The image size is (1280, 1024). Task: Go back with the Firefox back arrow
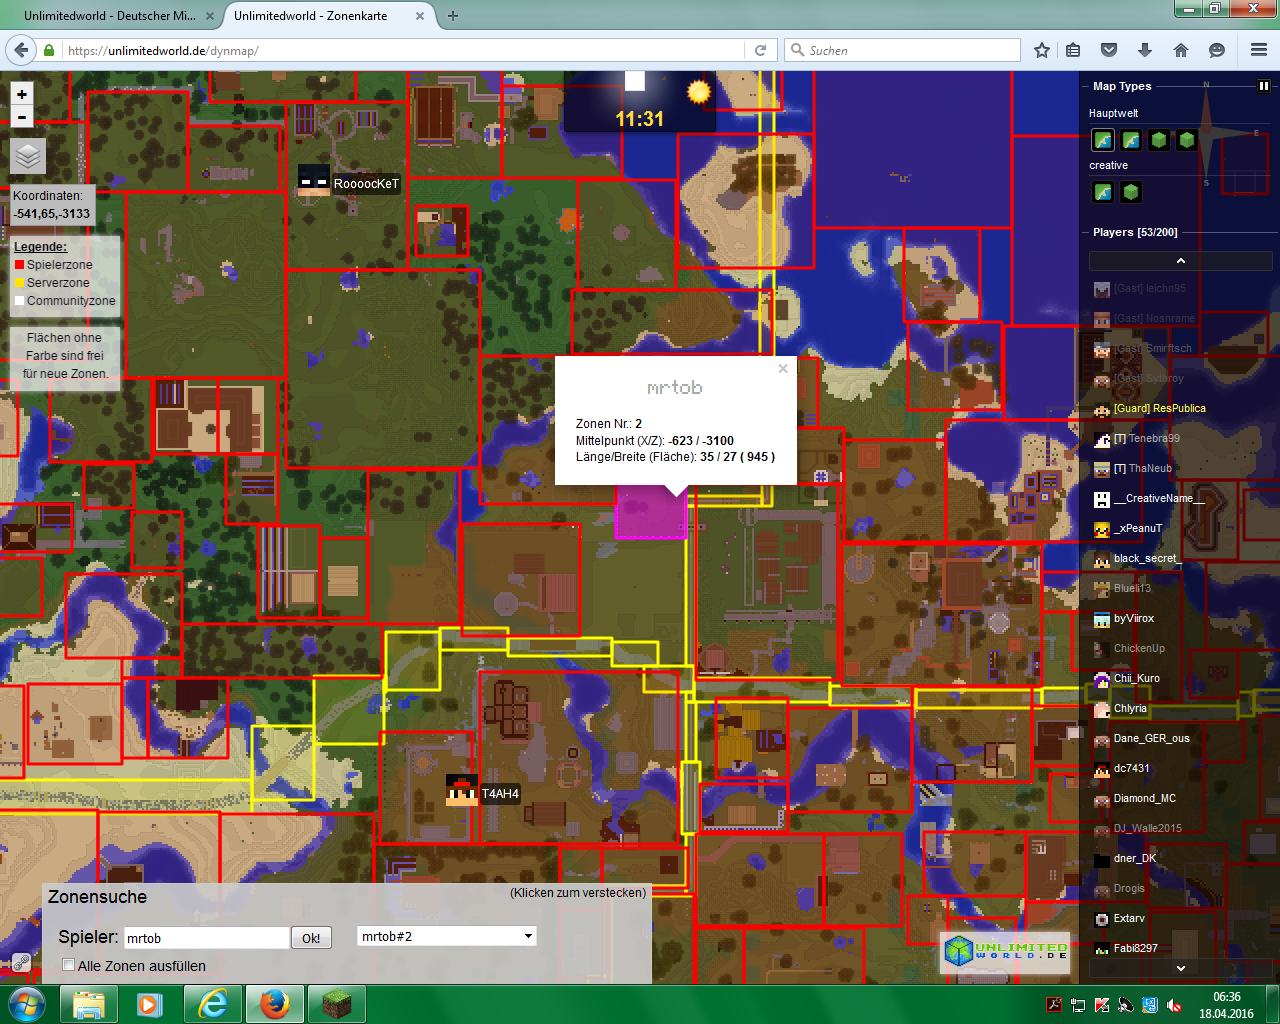(x=20, y=50)
